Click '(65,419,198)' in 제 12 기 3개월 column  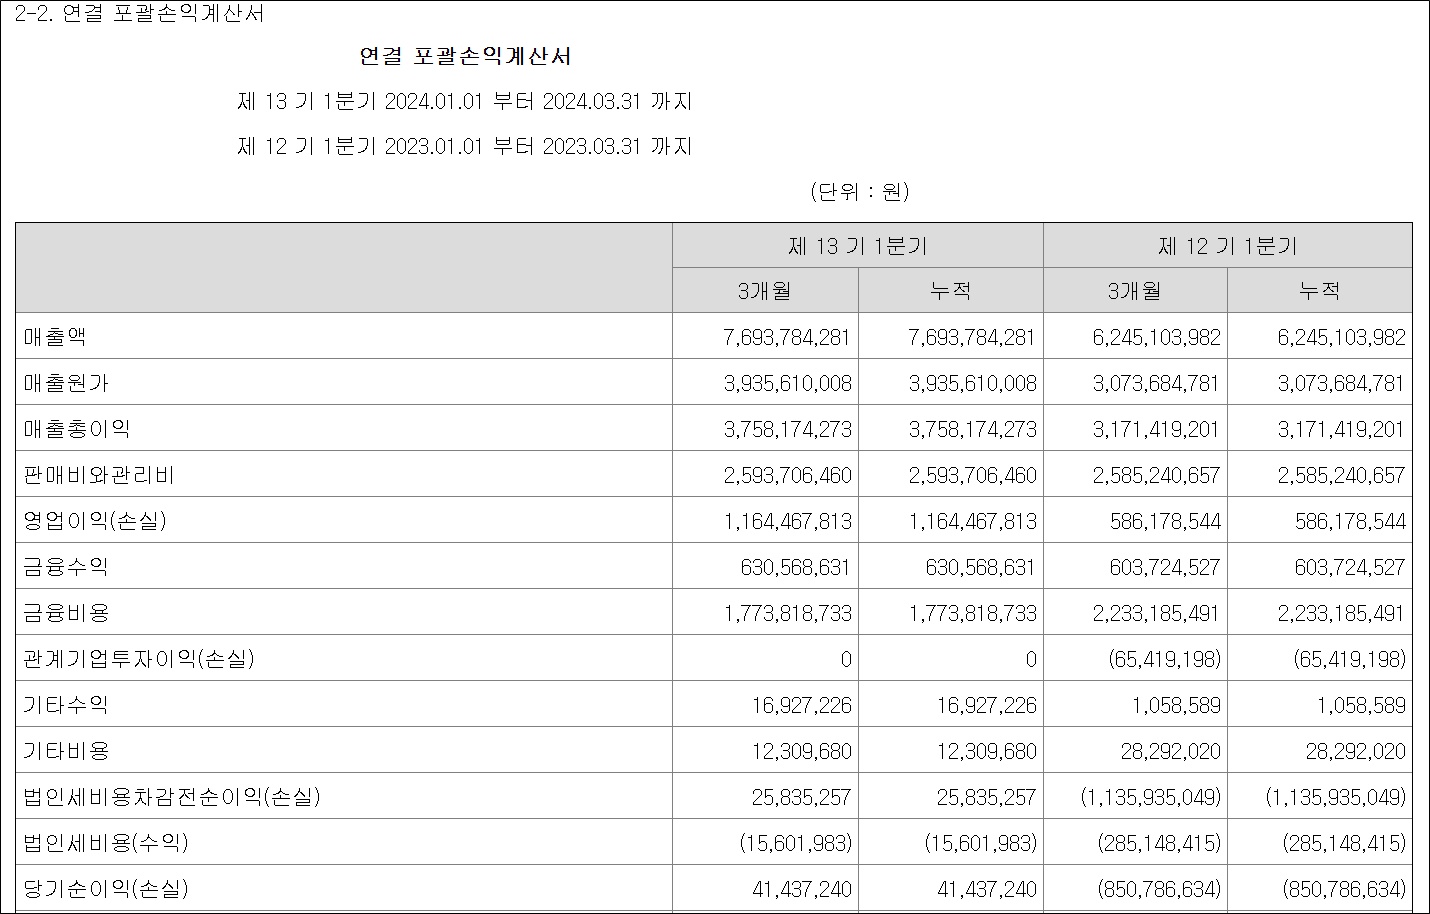1164,660
